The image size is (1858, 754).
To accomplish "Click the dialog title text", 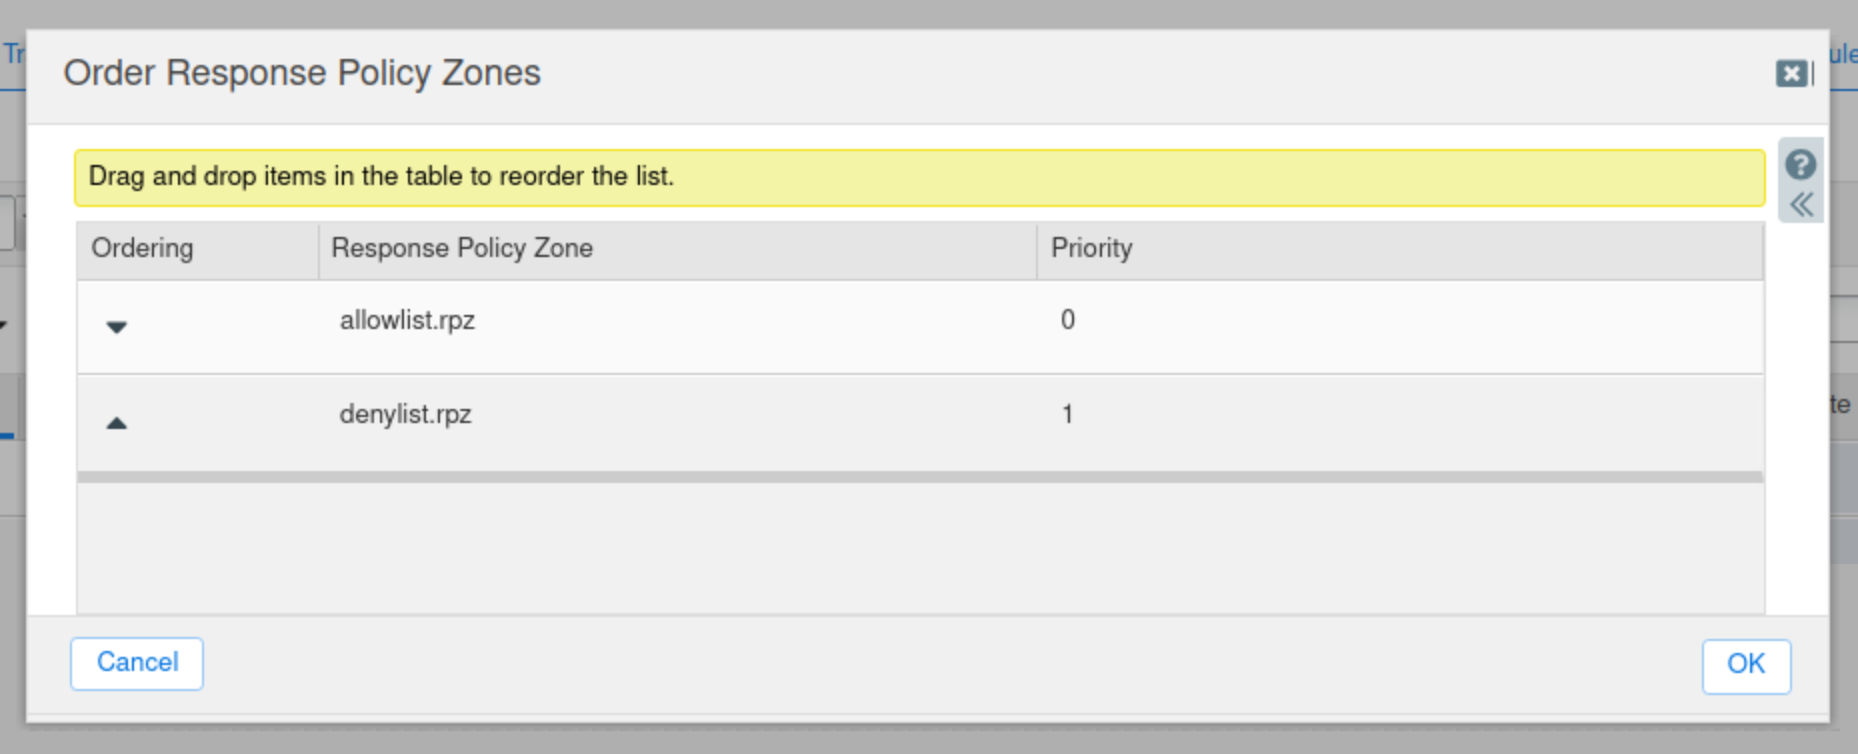I will (301, 74).
